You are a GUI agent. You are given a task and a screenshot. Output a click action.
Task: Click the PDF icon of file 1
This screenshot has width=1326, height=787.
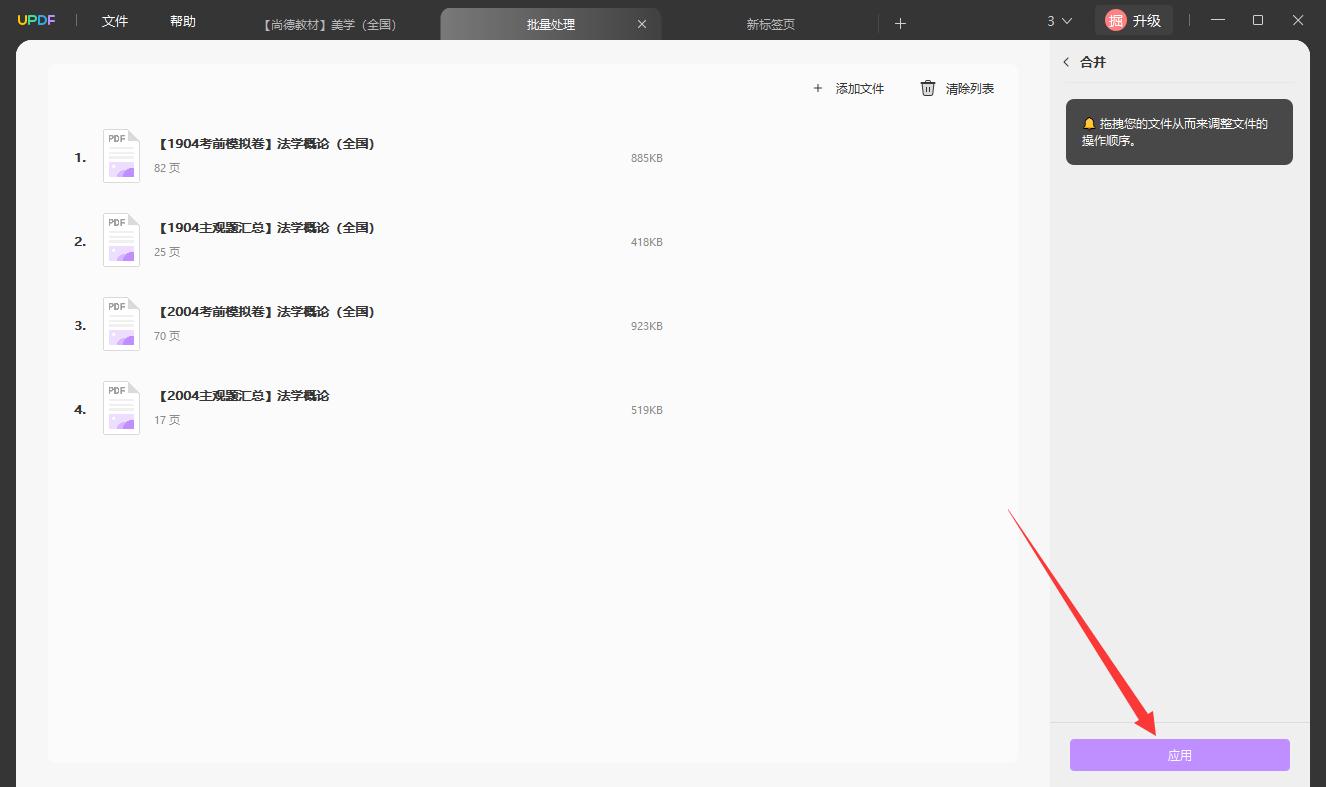click(121, 156)
